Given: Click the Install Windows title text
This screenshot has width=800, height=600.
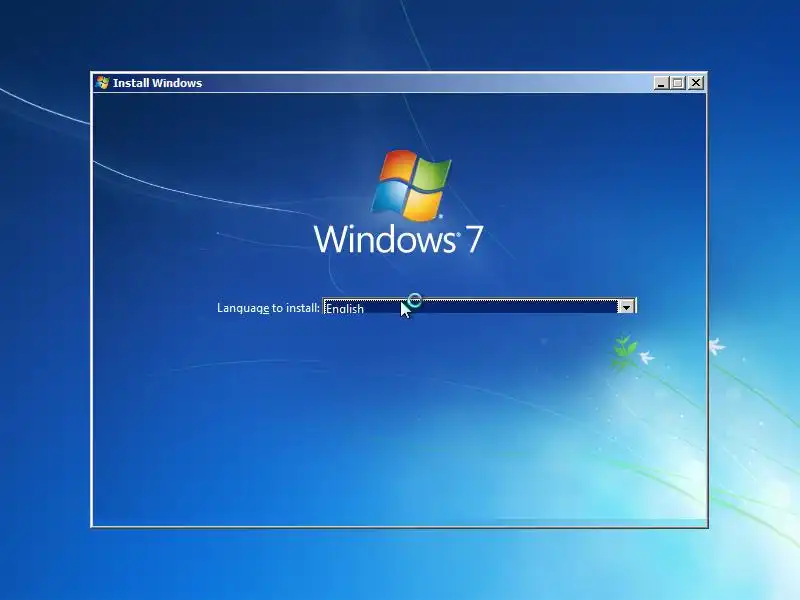Looking at the screenshot, I should pos(157,83).
